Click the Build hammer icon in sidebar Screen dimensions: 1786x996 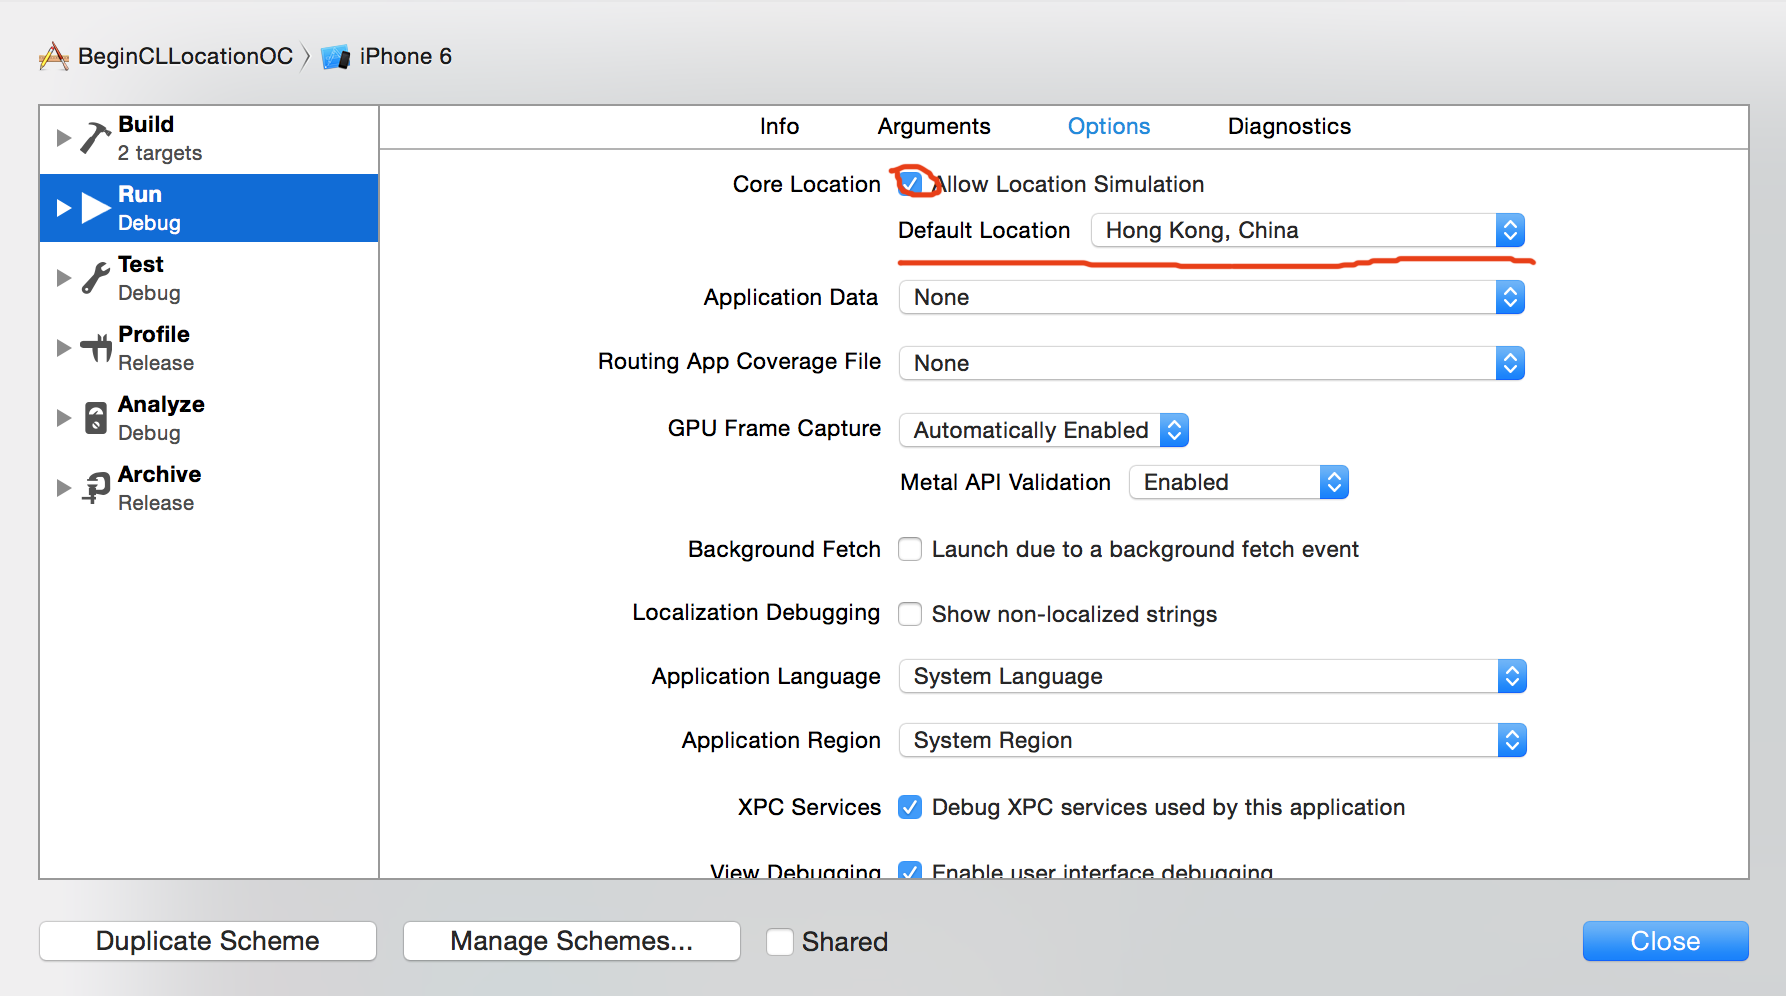coord(95,138)
